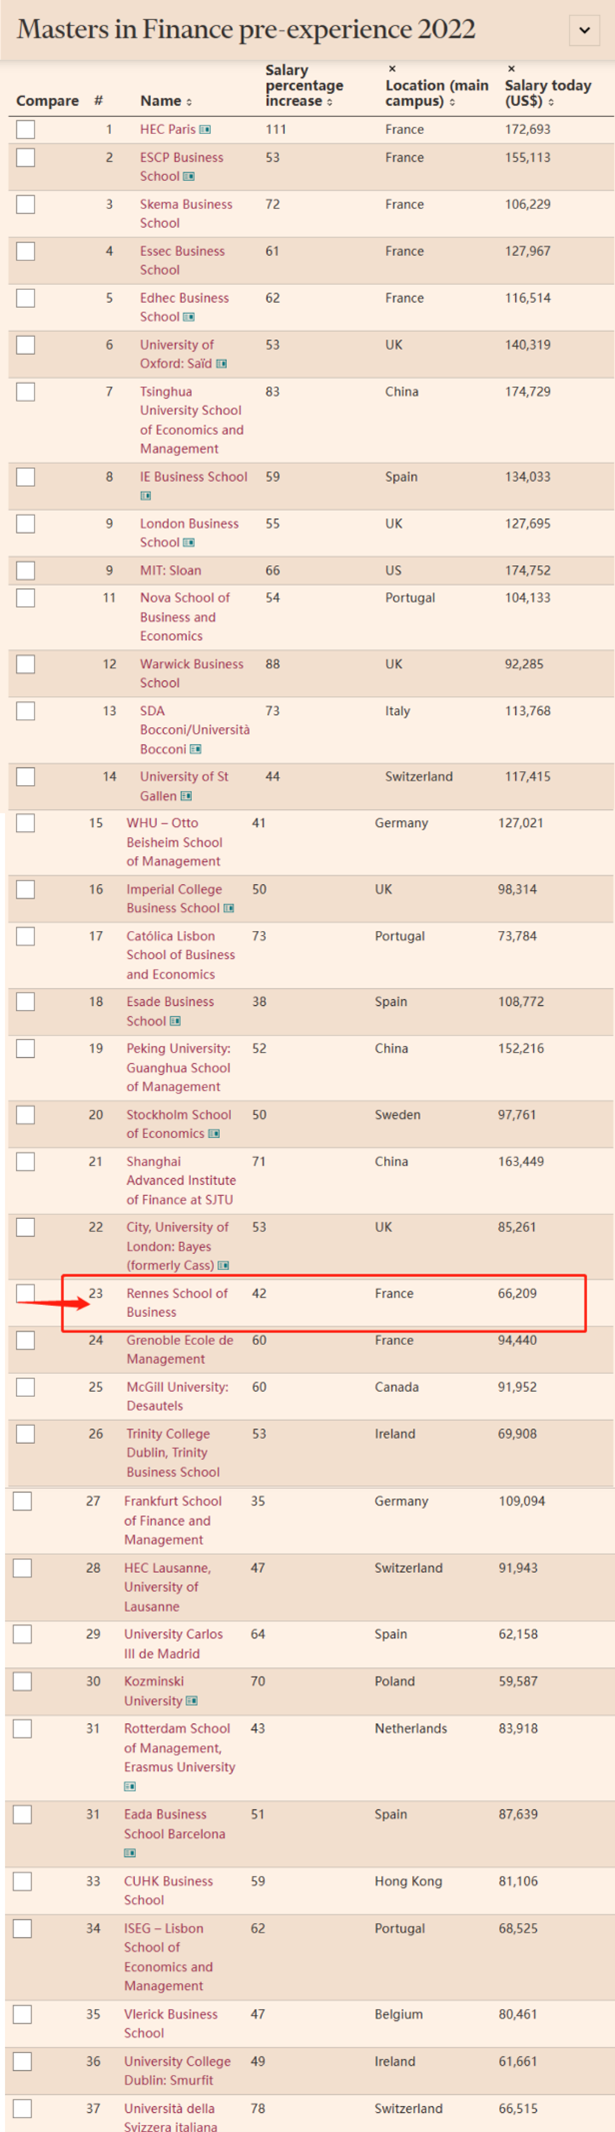
Task: Click the icon under Rotterdam School of Management
Action: coord(130,1786)
